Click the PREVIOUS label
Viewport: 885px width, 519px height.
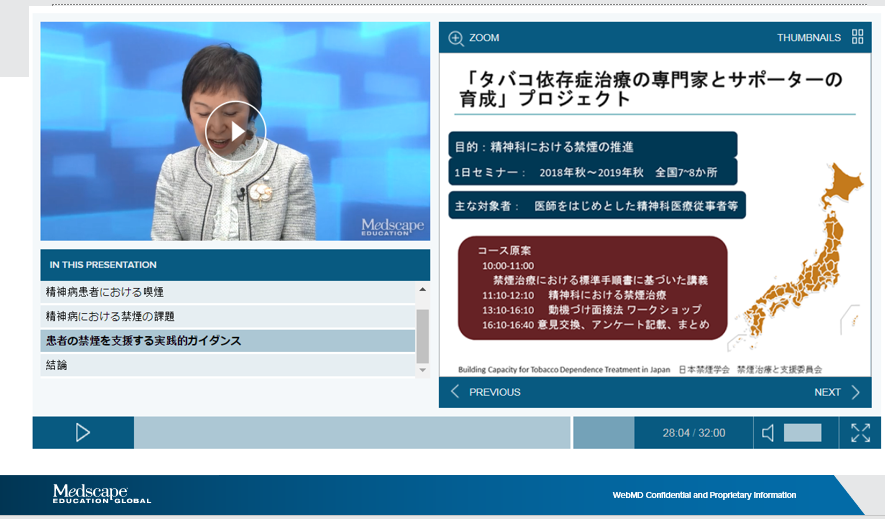pyautogui.click(x=495, y=392)
